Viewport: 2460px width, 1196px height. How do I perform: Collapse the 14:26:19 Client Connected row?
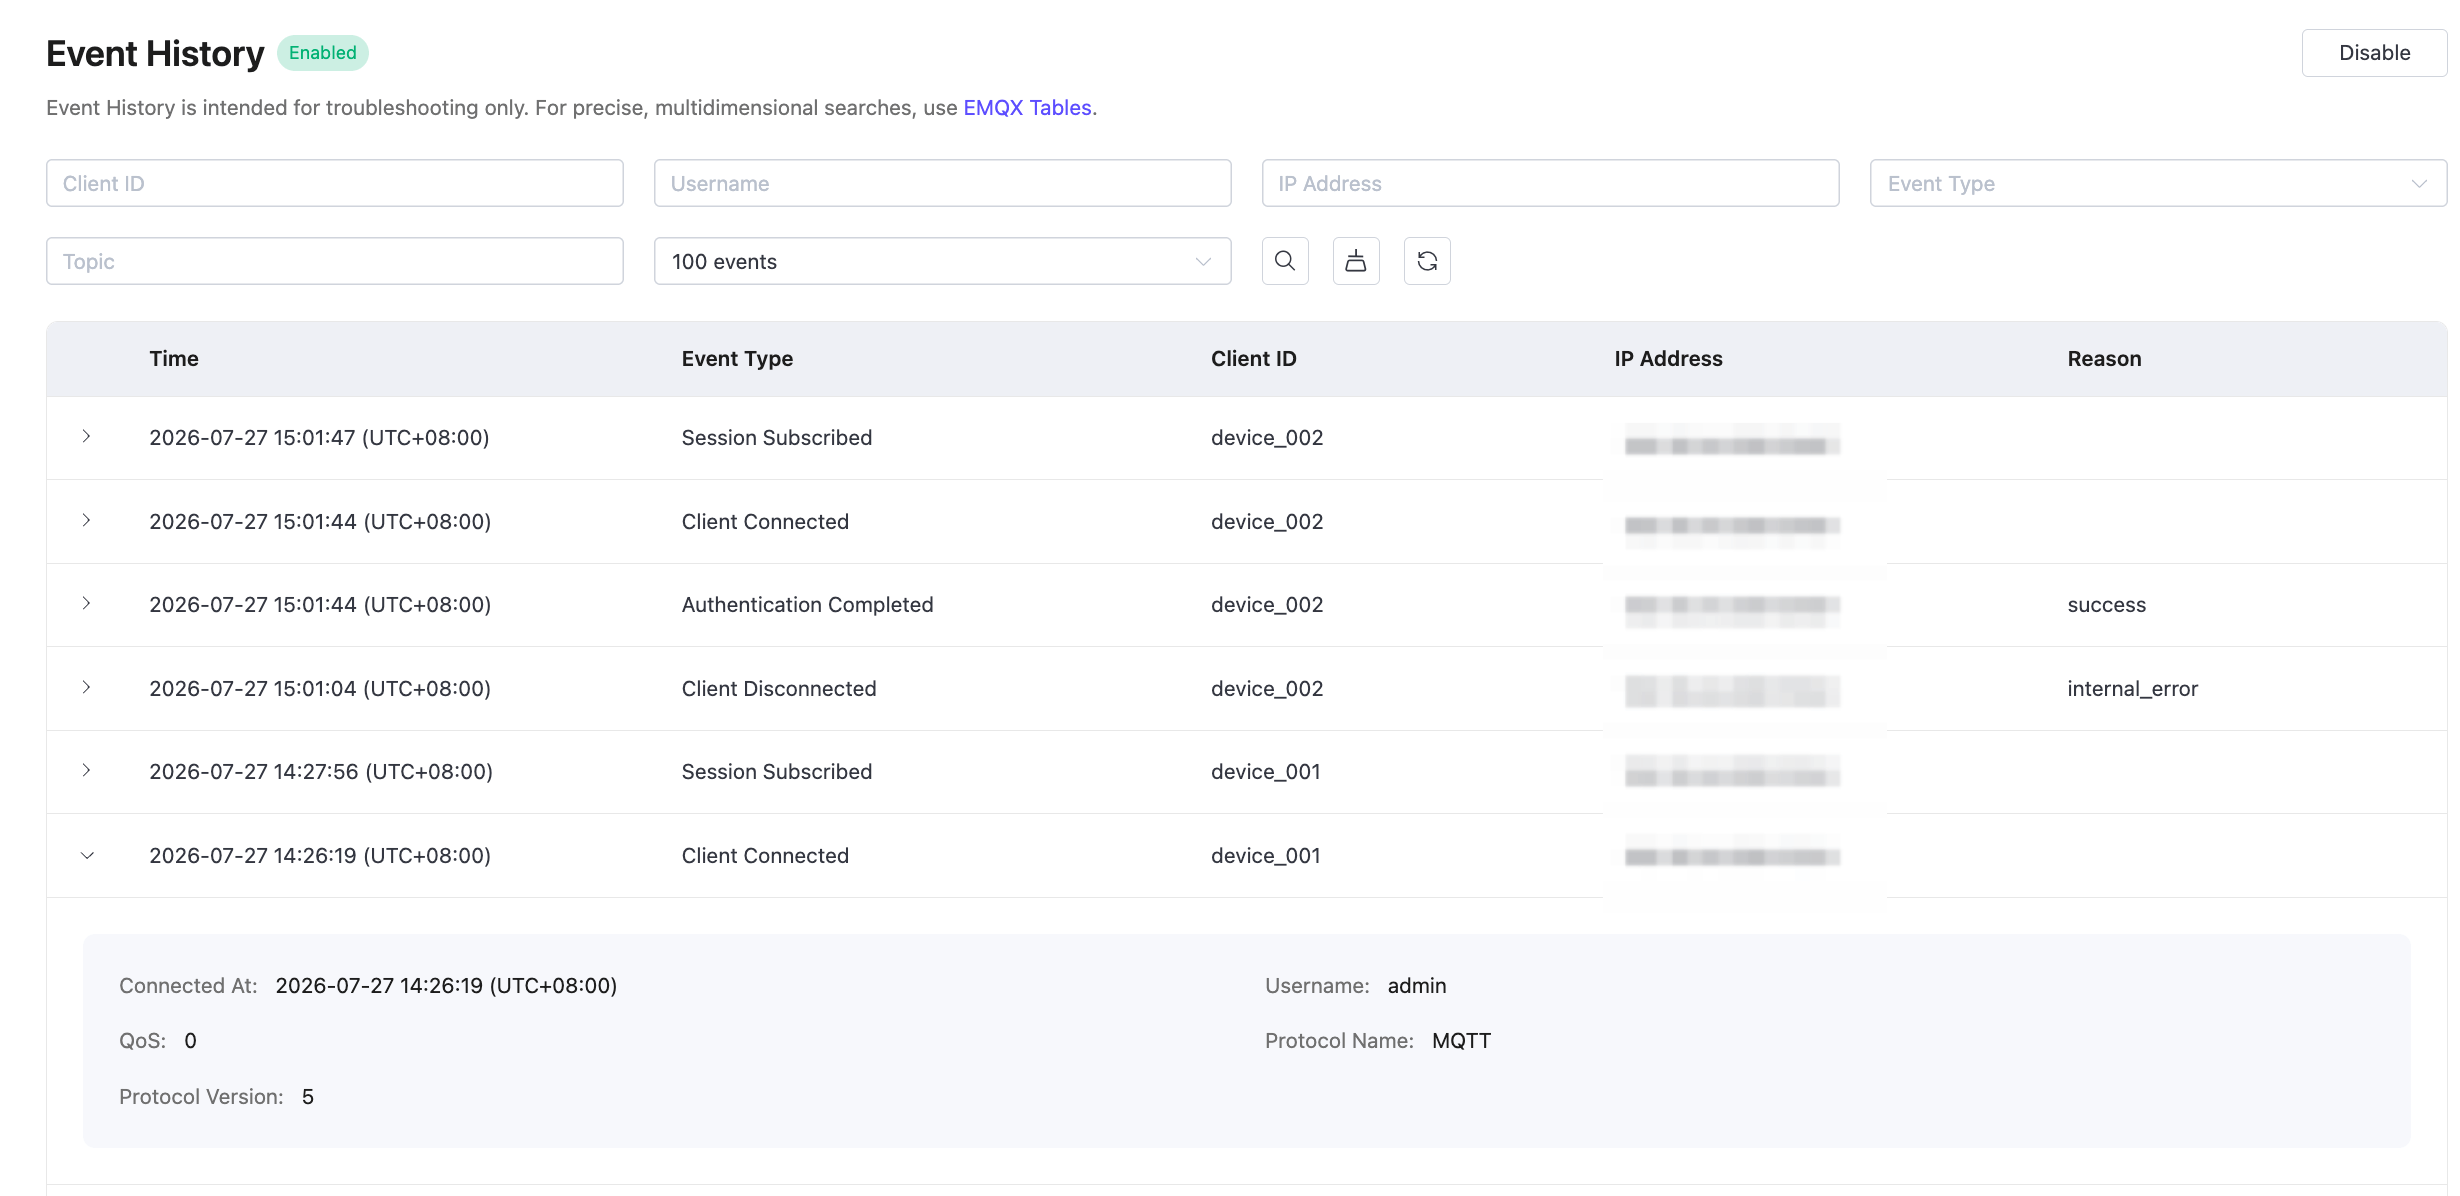(x=87, y=855)
